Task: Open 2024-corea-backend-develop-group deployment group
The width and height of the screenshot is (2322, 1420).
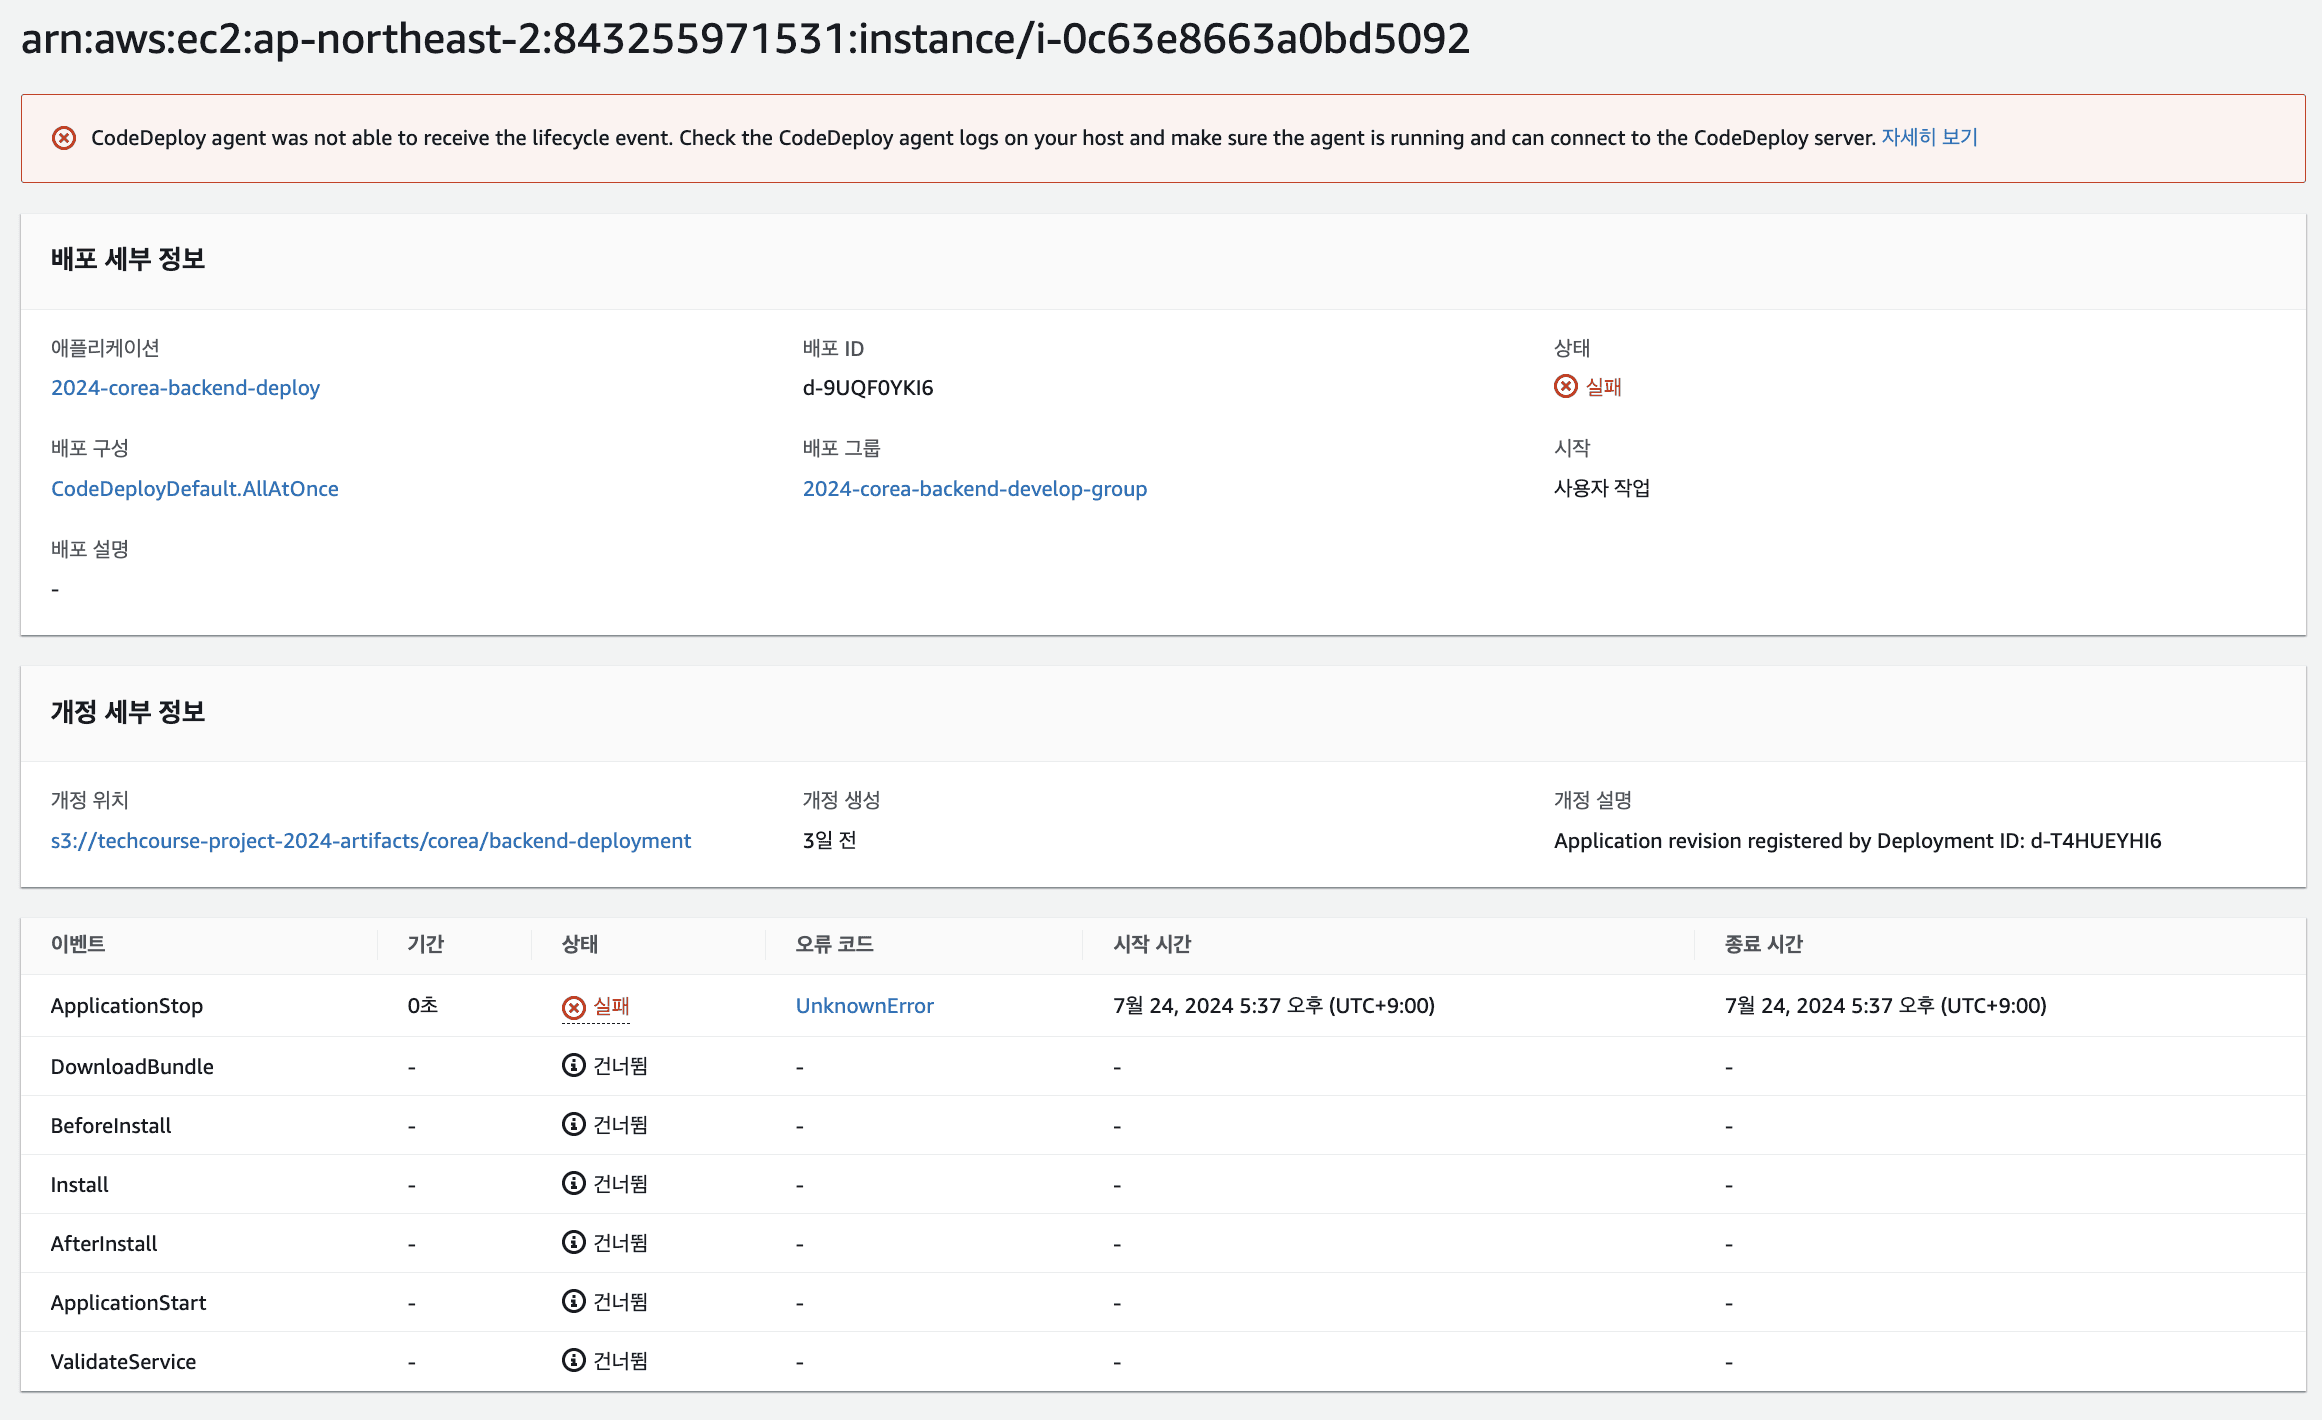Action: 974,489
